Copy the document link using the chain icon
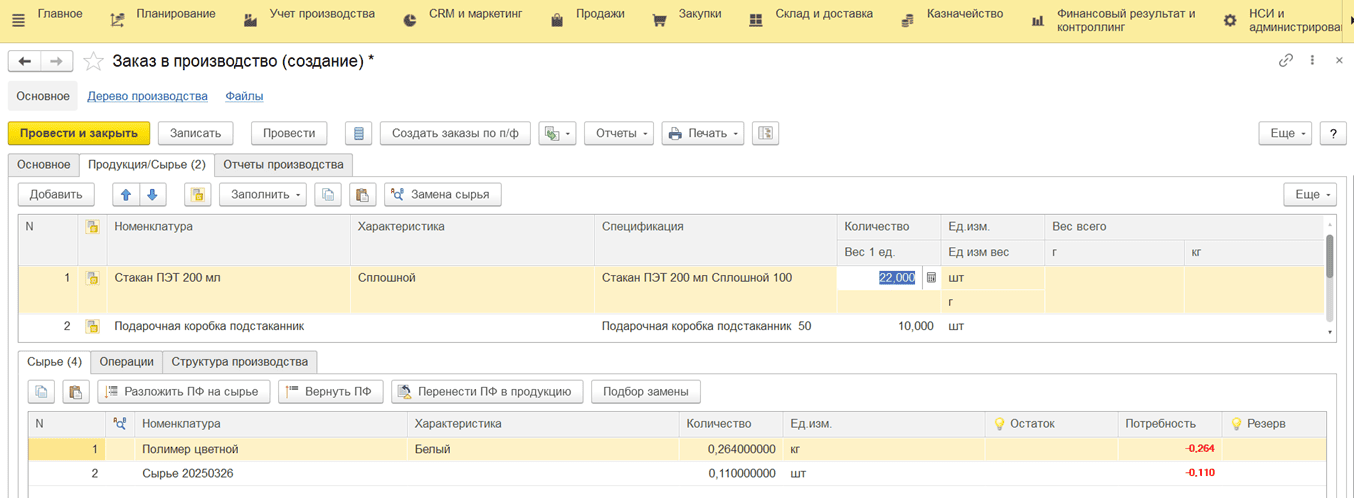The height and width of the screenshot is (499, 1354). [x=1286, y=61]
